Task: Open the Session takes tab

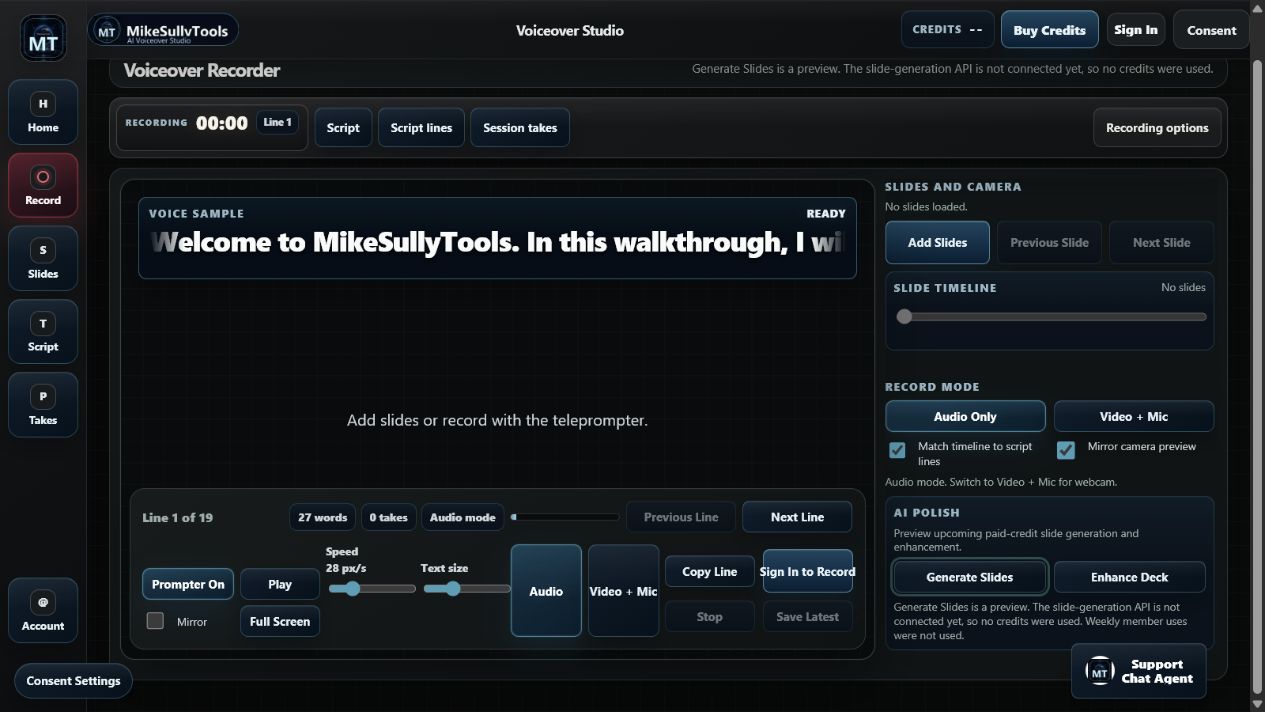Action: click(520, 127)
